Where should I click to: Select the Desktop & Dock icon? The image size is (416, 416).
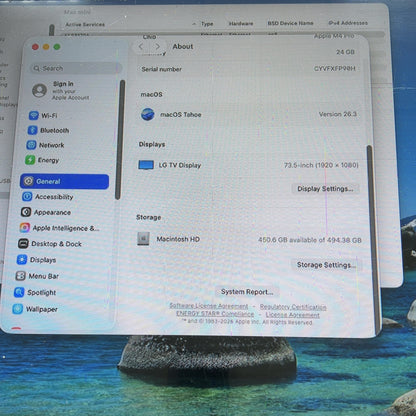coord(23,244)
